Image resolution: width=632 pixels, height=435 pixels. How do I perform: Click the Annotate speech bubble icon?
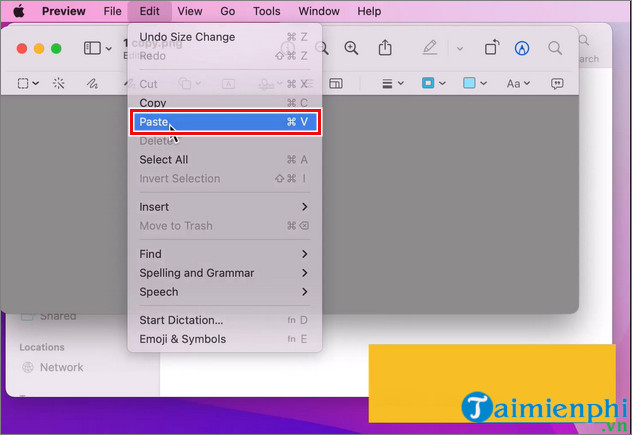(x=557, y=83)
